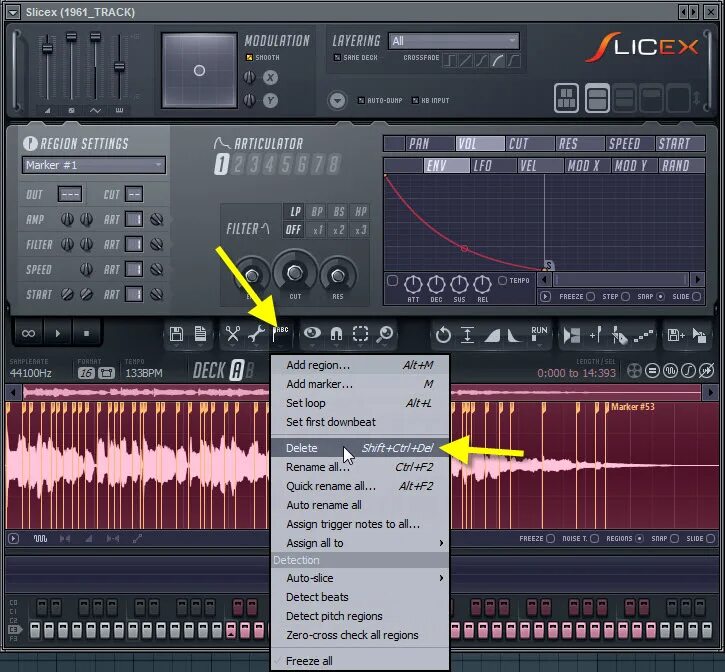Toggle the envelope STEP option

click(x=626, y=296)
